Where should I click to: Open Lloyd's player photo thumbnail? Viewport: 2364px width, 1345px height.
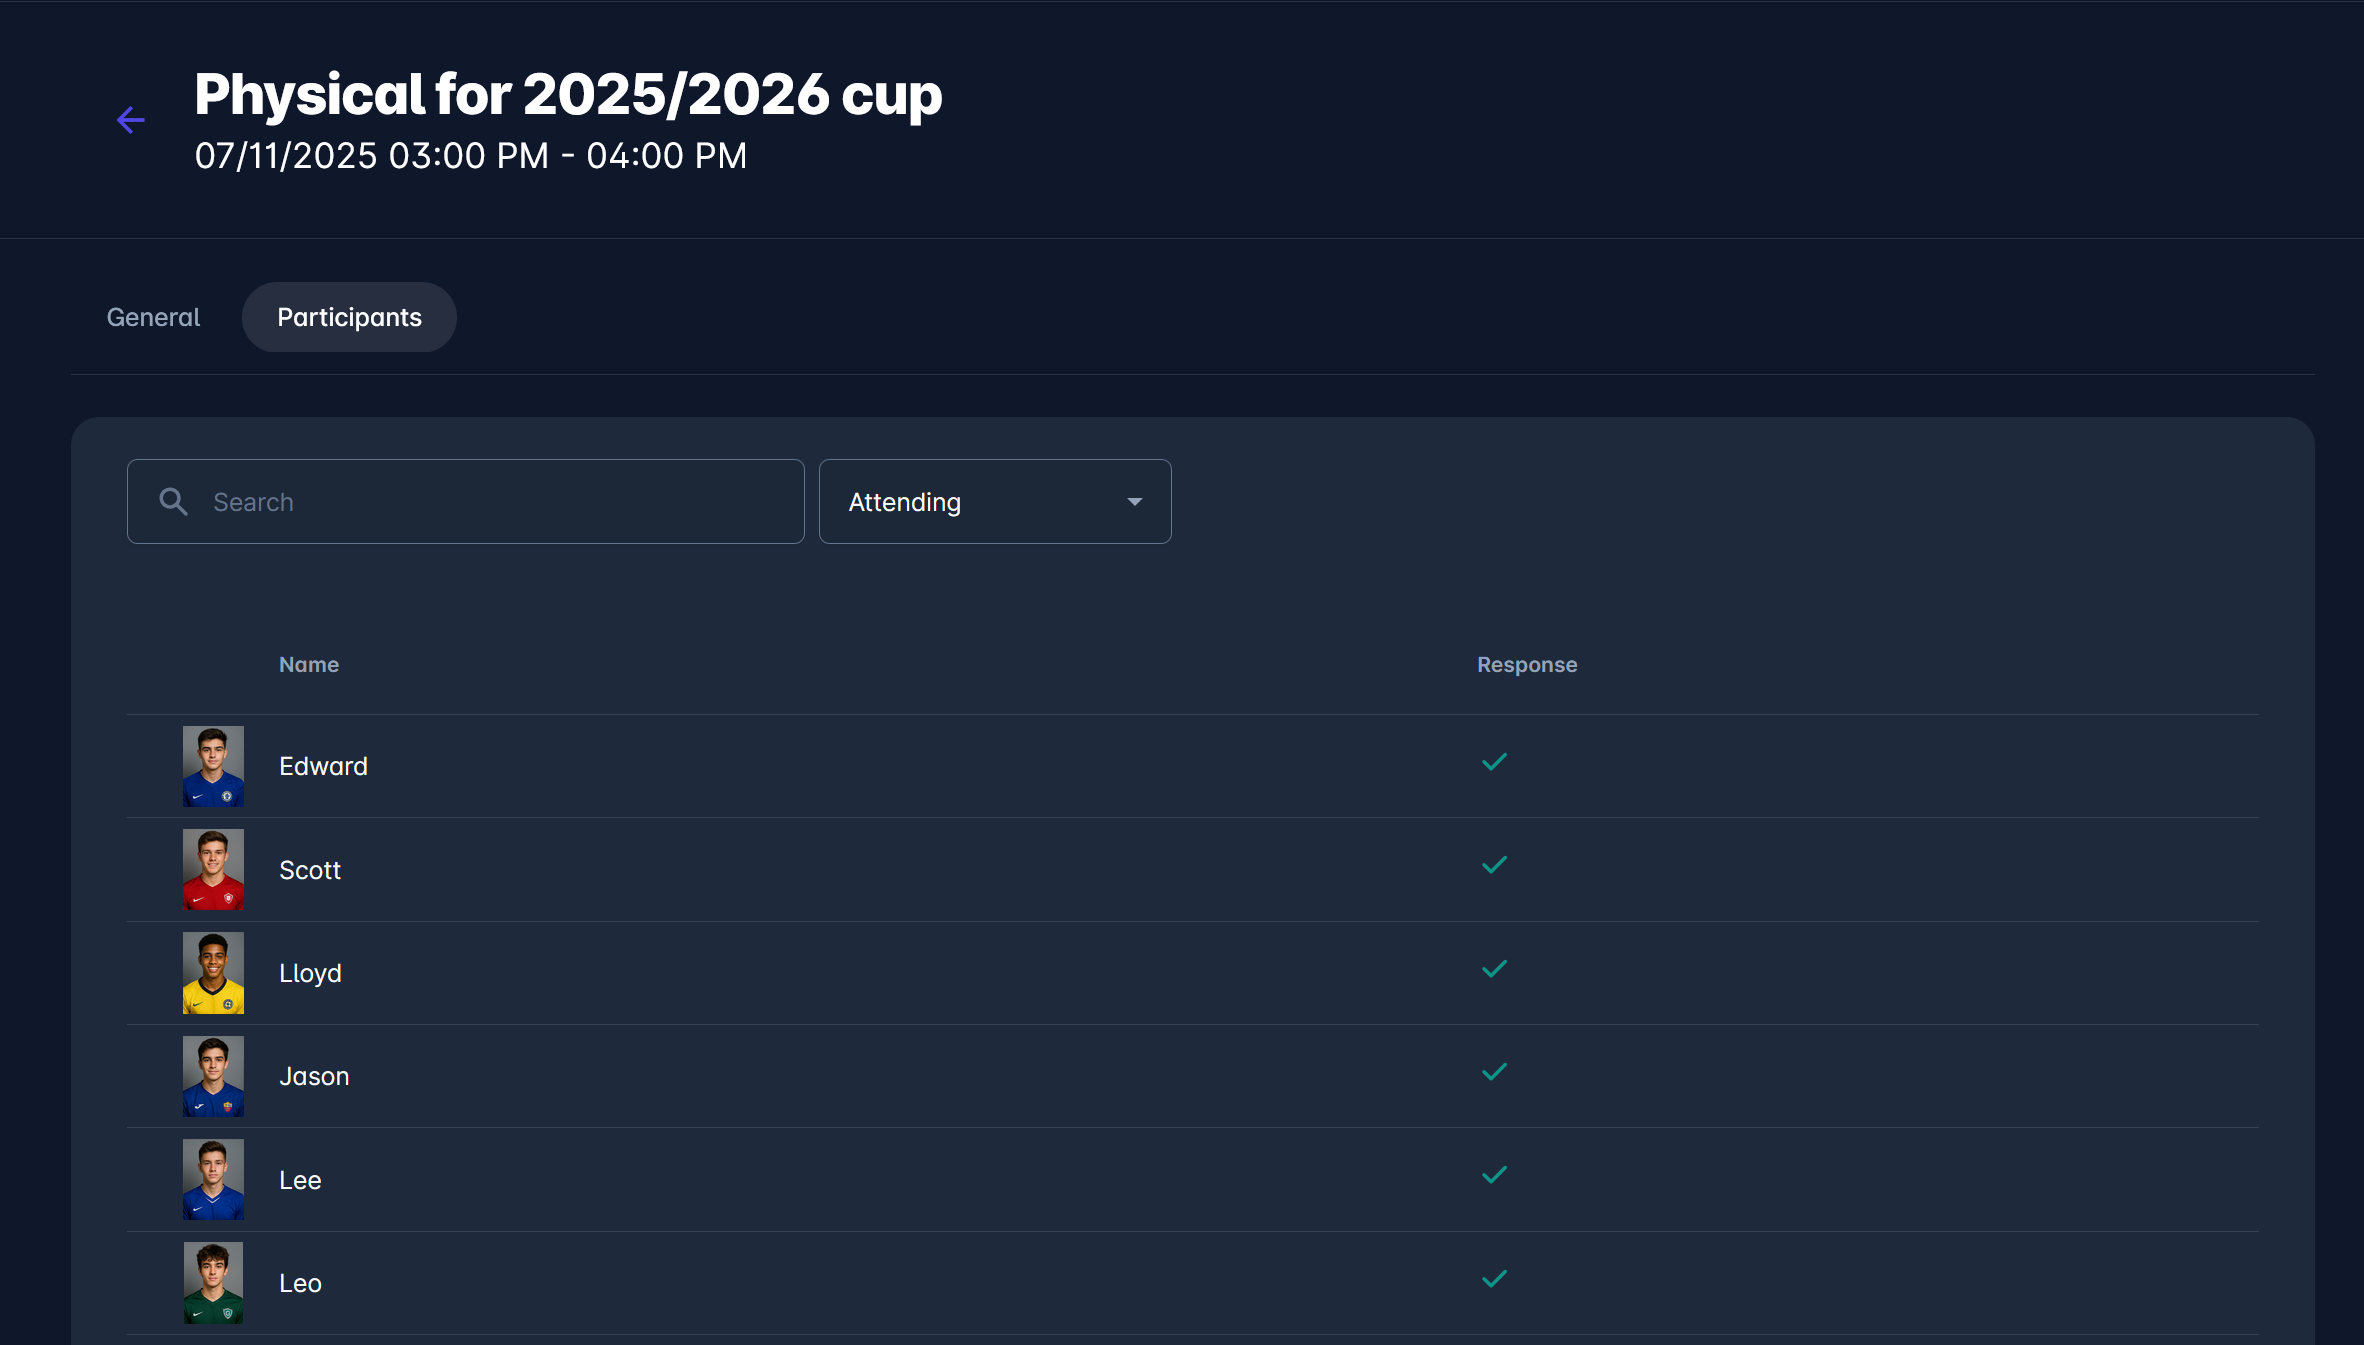pos(213,973)
